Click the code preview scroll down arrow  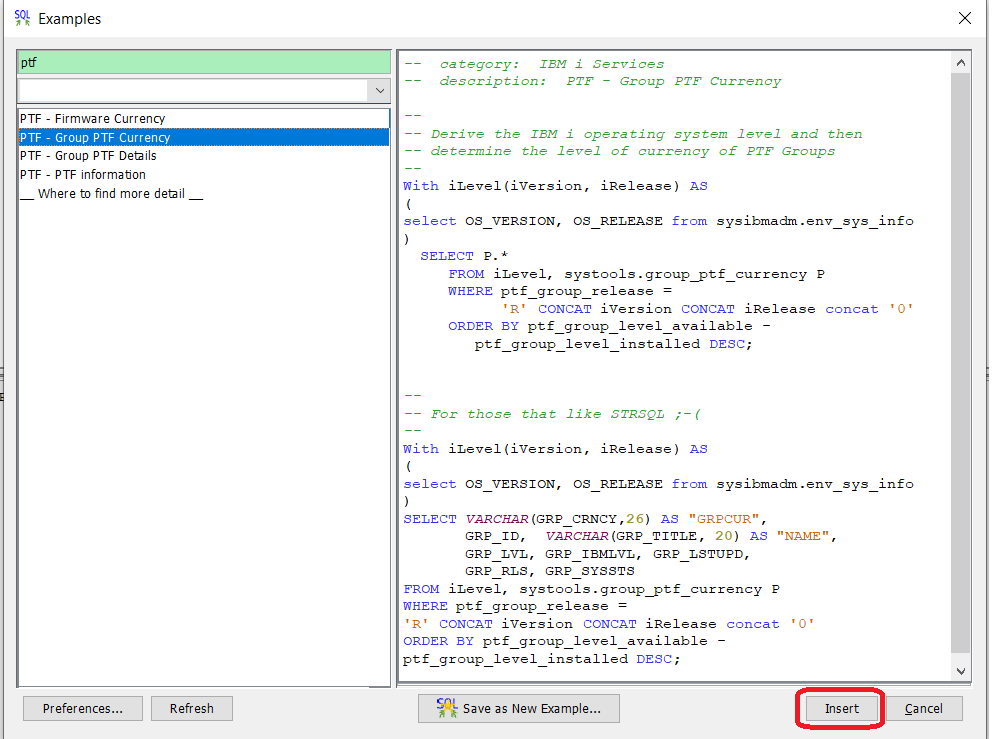point(961,671)
